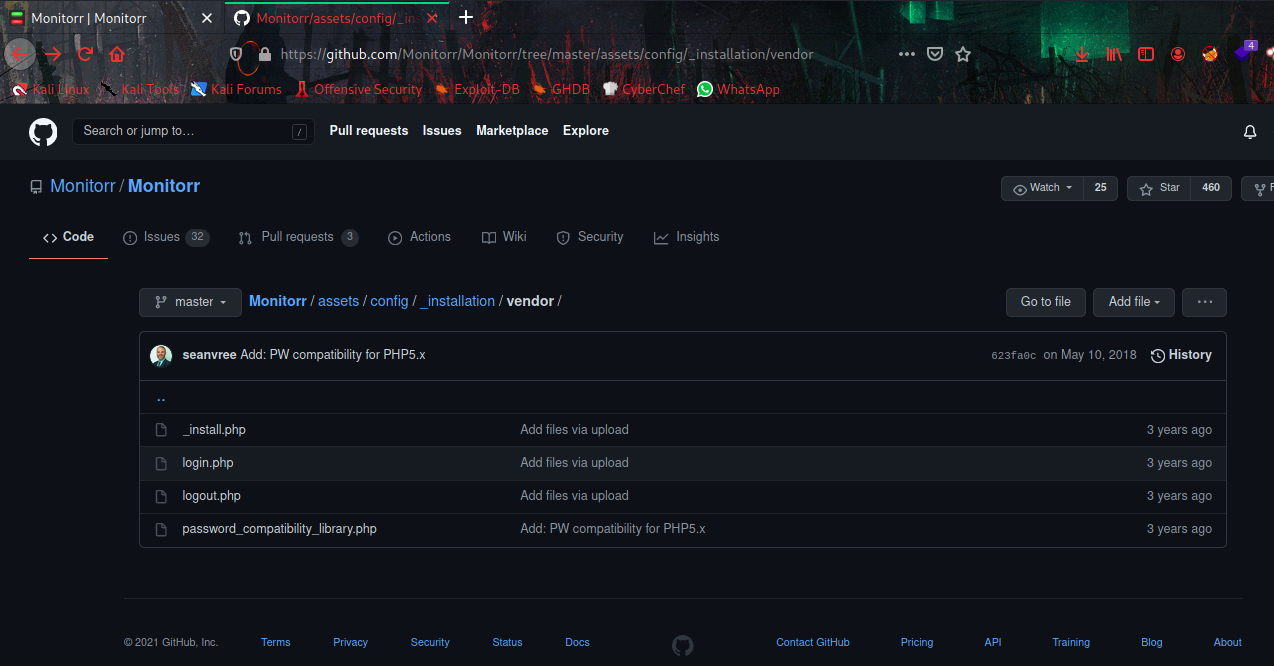This screenshot has height=666, width=1274.
Task: Expand the Add file dropdown
Action: coord(1133,302)
